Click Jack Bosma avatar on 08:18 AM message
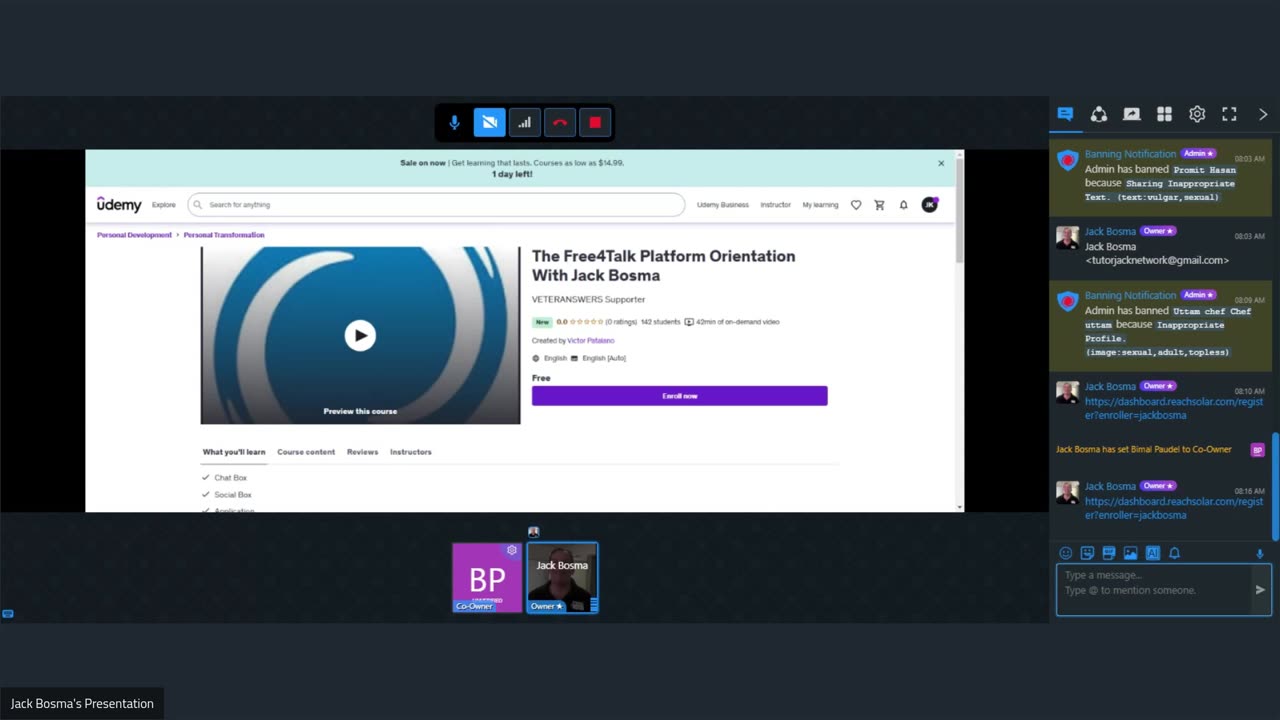Screen dimensions: 1280x720 [1068, 492]
